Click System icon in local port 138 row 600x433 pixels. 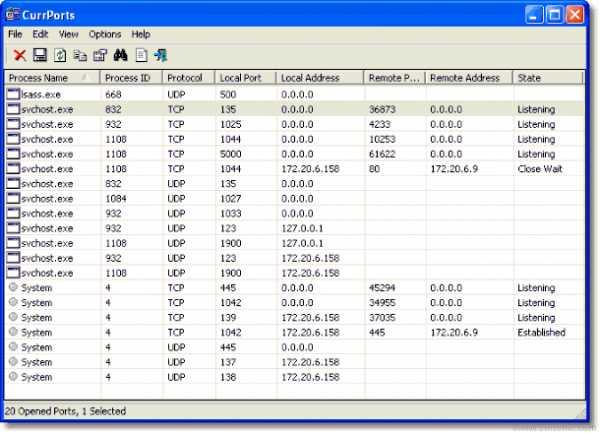click(x=13, y=376)
